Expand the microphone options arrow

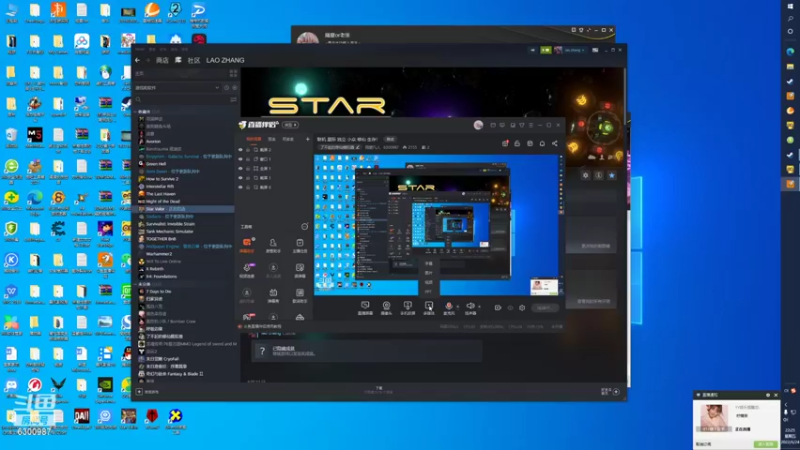pos(457,307)
